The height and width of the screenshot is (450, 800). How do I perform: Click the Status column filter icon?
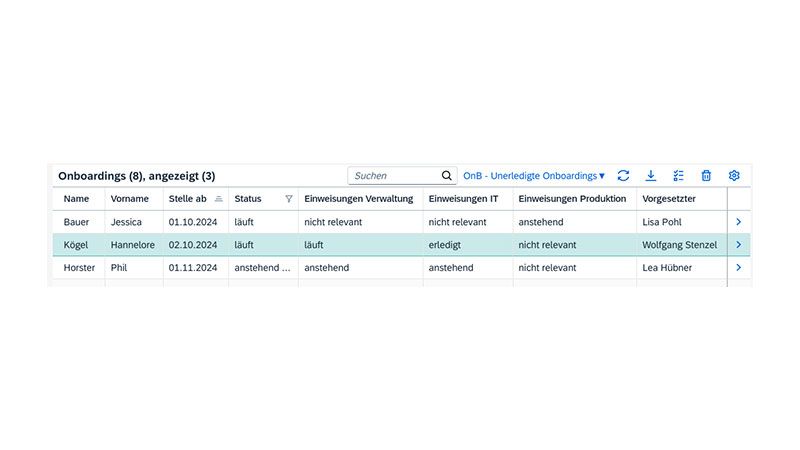[289, 199]
